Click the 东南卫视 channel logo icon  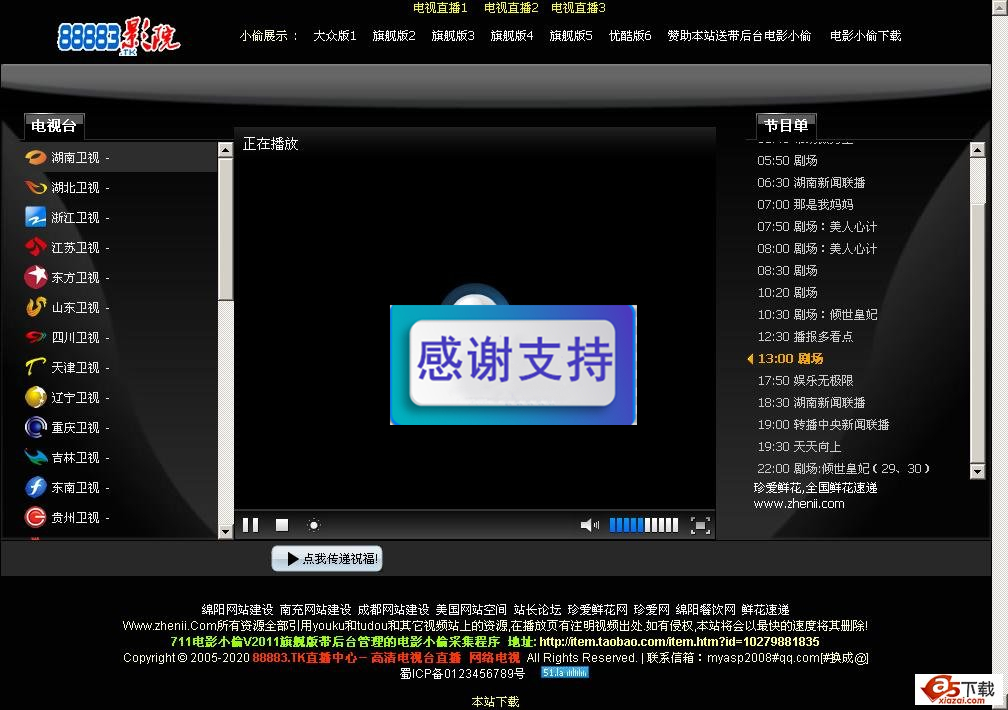(x=35, y=487)
